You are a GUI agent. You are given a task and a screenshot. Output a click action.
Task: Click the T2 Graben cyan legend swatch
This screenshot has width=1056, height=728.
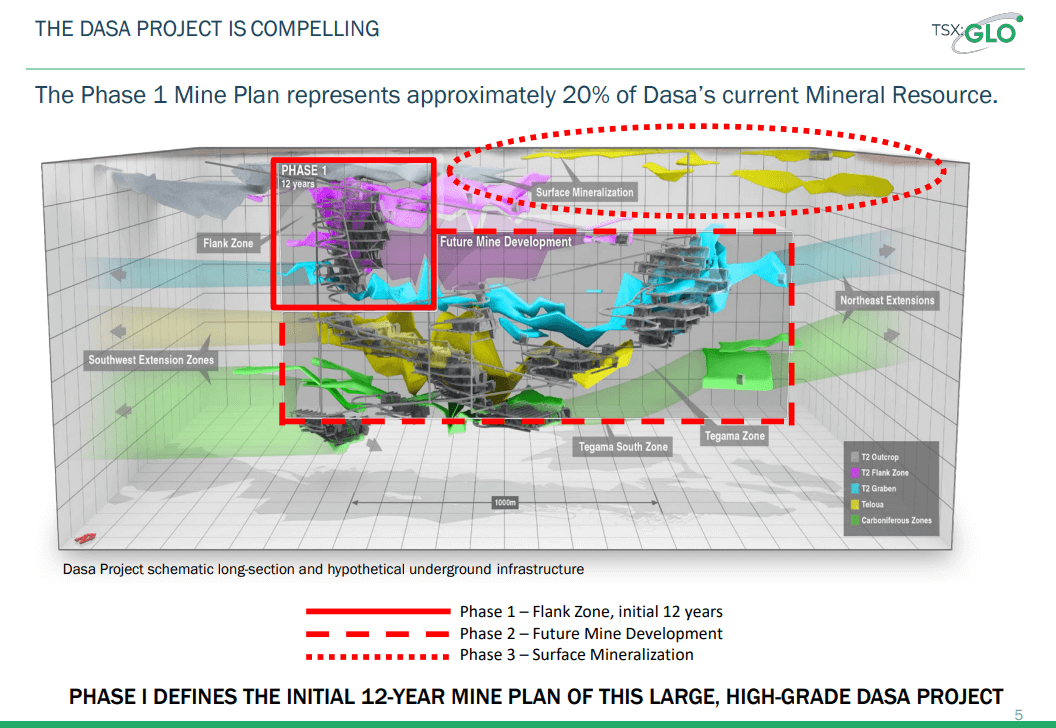[x=855, y=489]
